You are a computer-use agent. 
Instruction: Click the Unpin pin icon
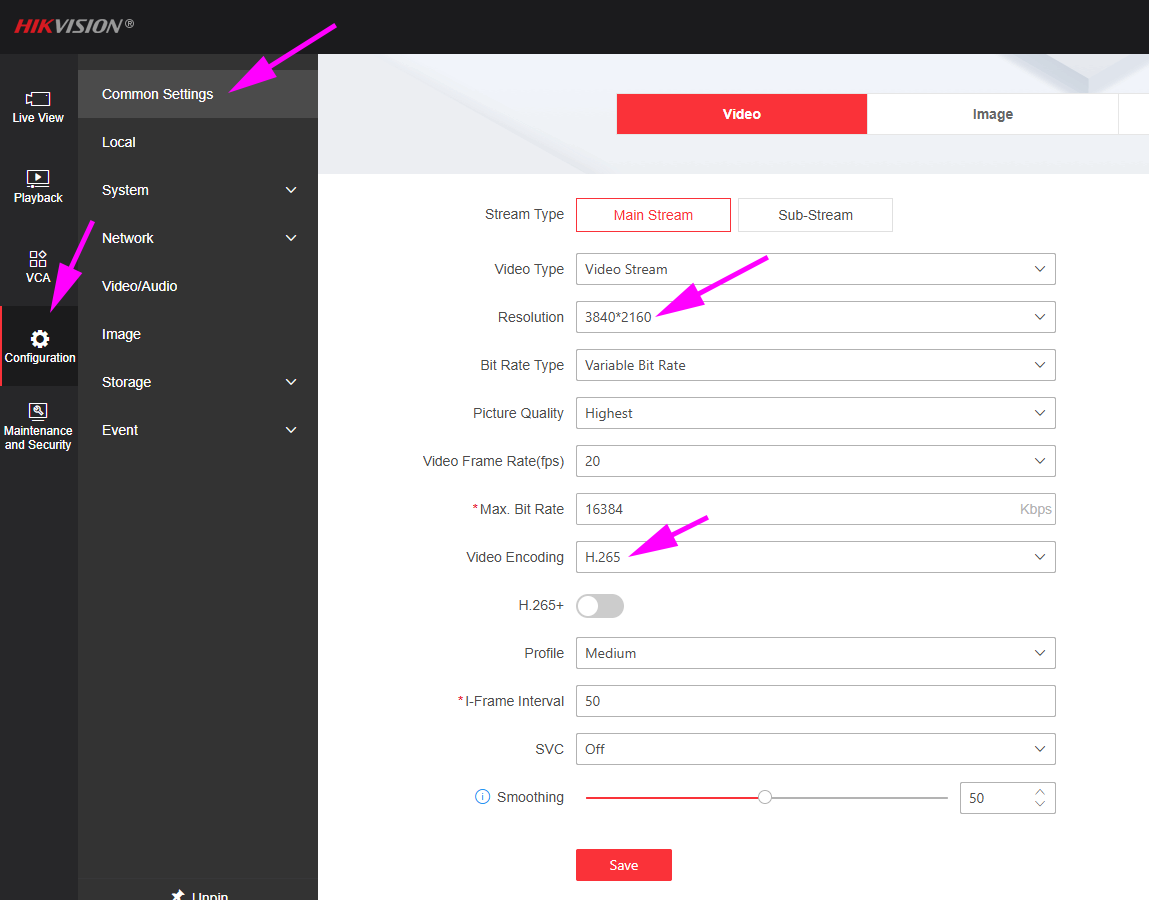(x=178, y=895)
